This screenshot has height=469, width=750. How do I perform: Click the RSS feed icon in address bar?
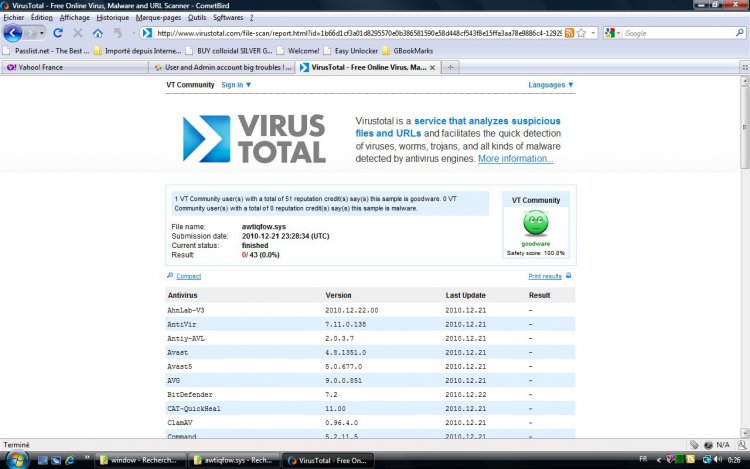tap(569, 33)
